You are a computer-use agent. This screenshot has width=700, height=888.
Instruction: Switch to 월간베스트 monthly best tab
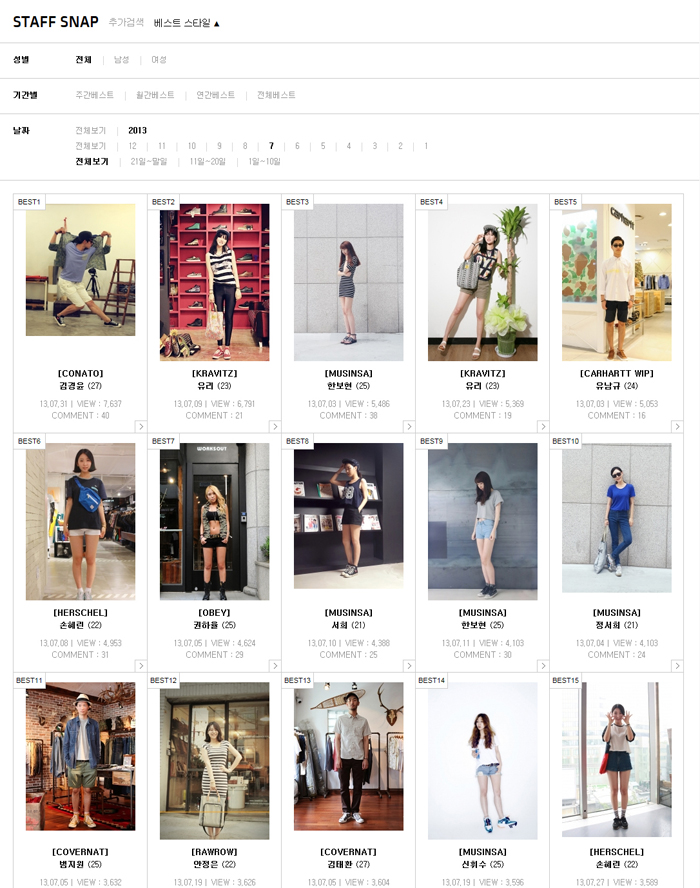point(155,95)
